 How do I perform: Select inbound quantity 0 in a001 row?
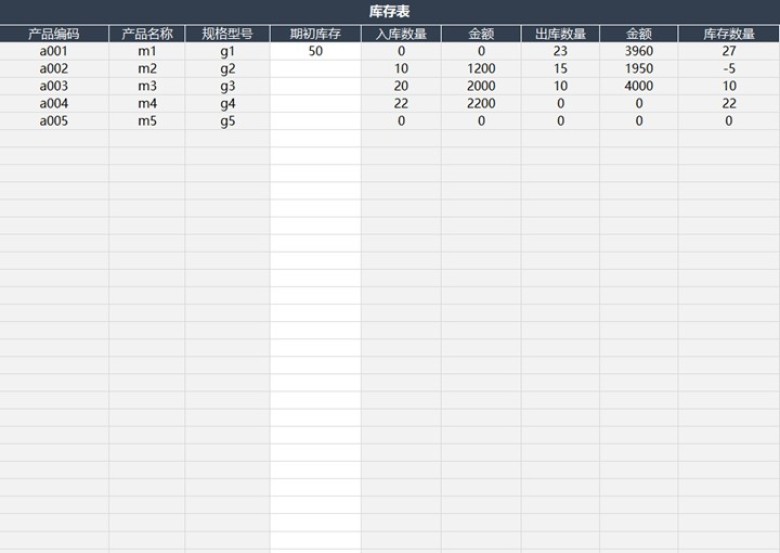(401, 51)
